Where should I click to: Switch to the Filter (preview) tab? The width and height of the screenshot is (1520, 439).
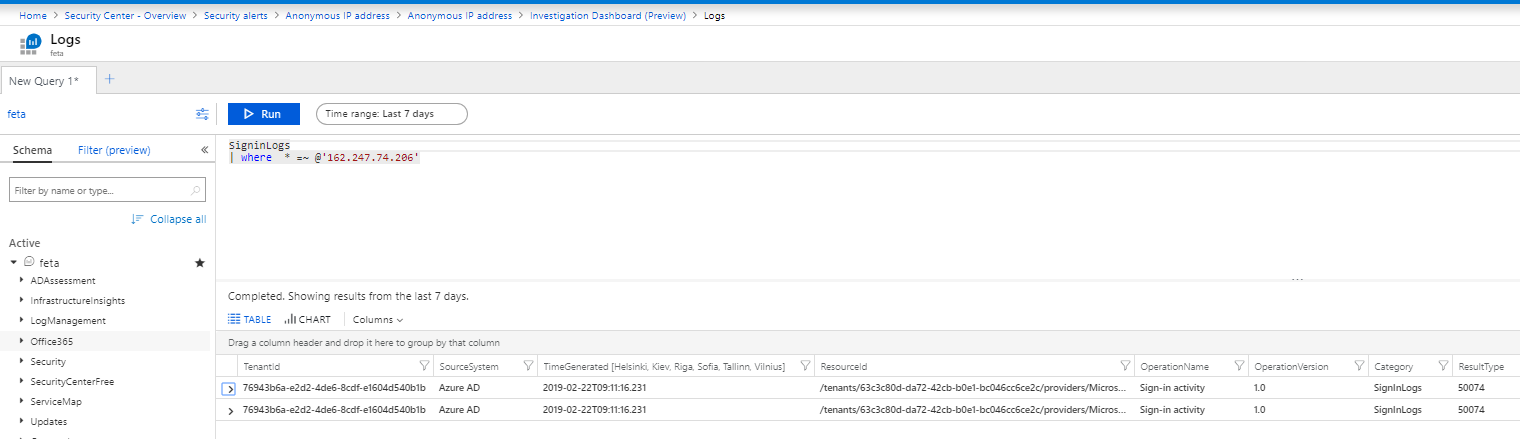pos(114,150)
